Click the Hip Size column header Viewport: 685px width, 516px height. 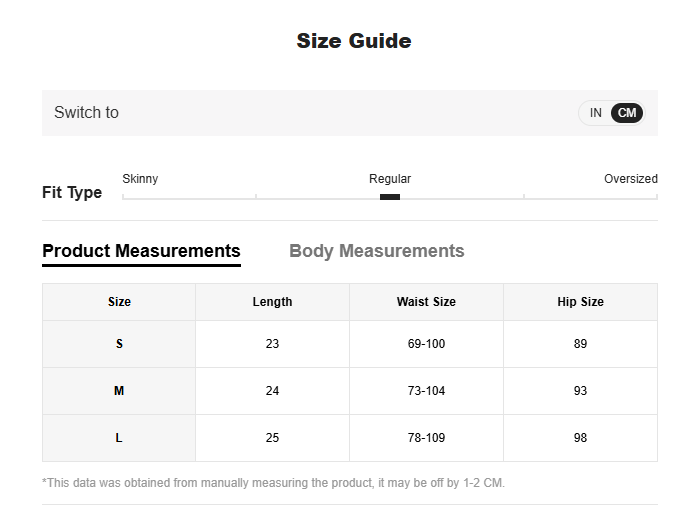[x=580, y=302]
